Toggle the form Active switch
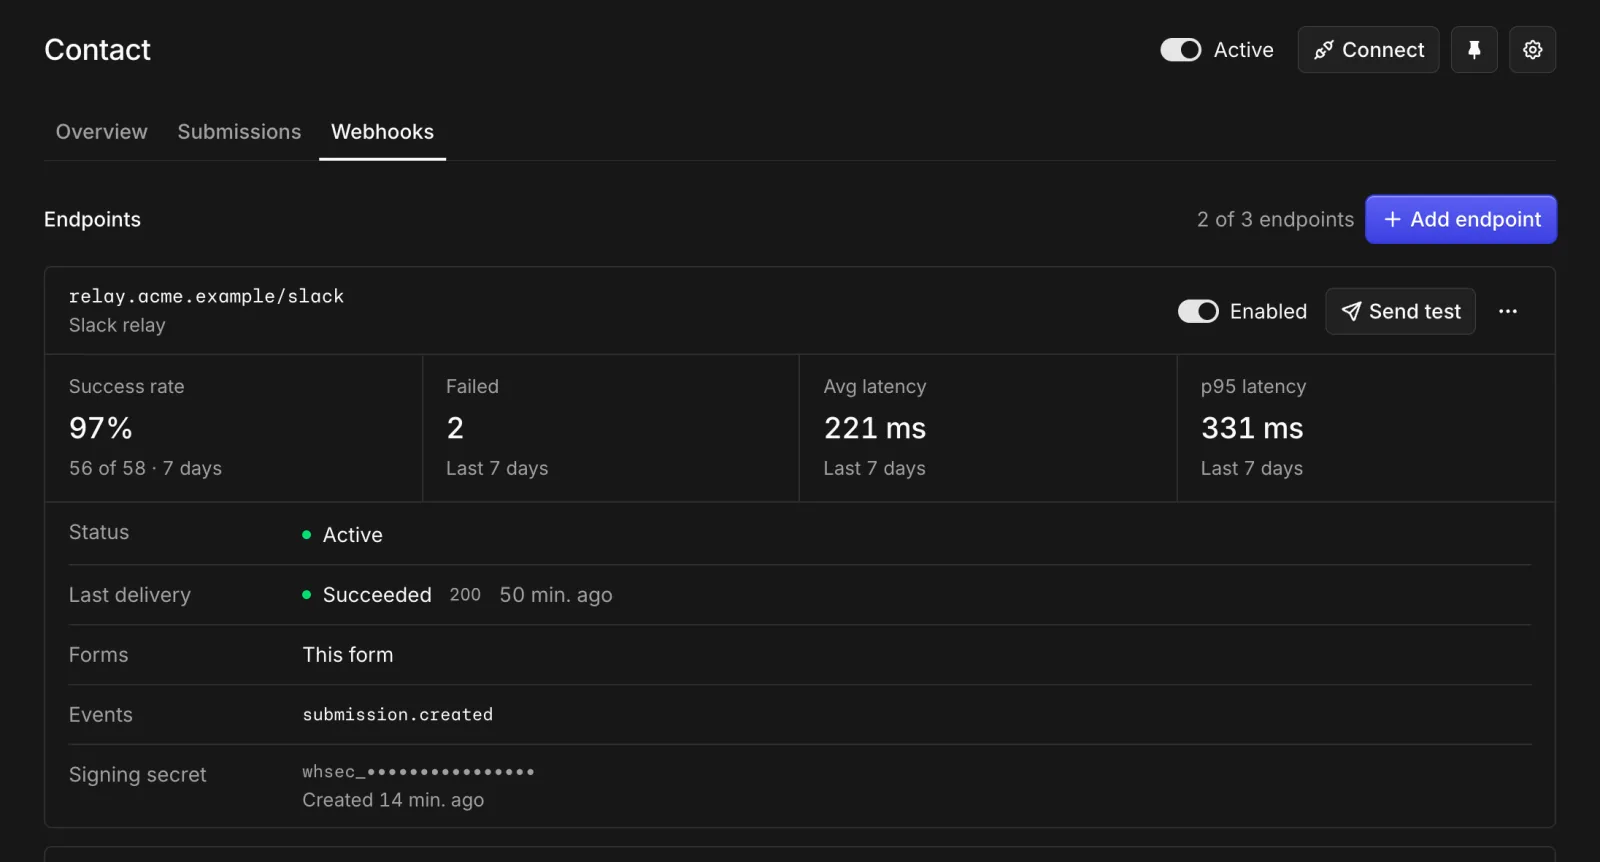The width and height of the screenshot is (1600, 862). click(x=1180, y=50)
